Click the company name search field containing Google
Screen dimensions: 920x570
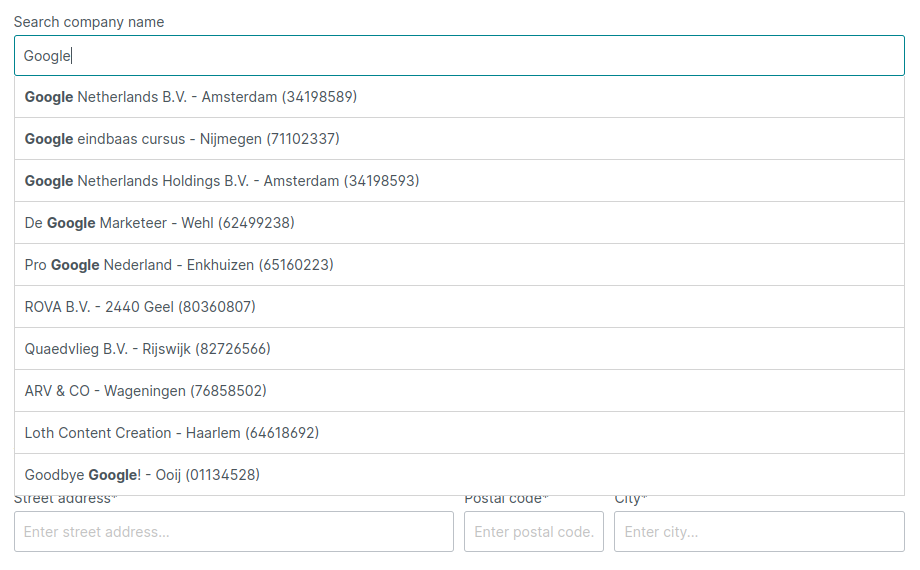459,56
